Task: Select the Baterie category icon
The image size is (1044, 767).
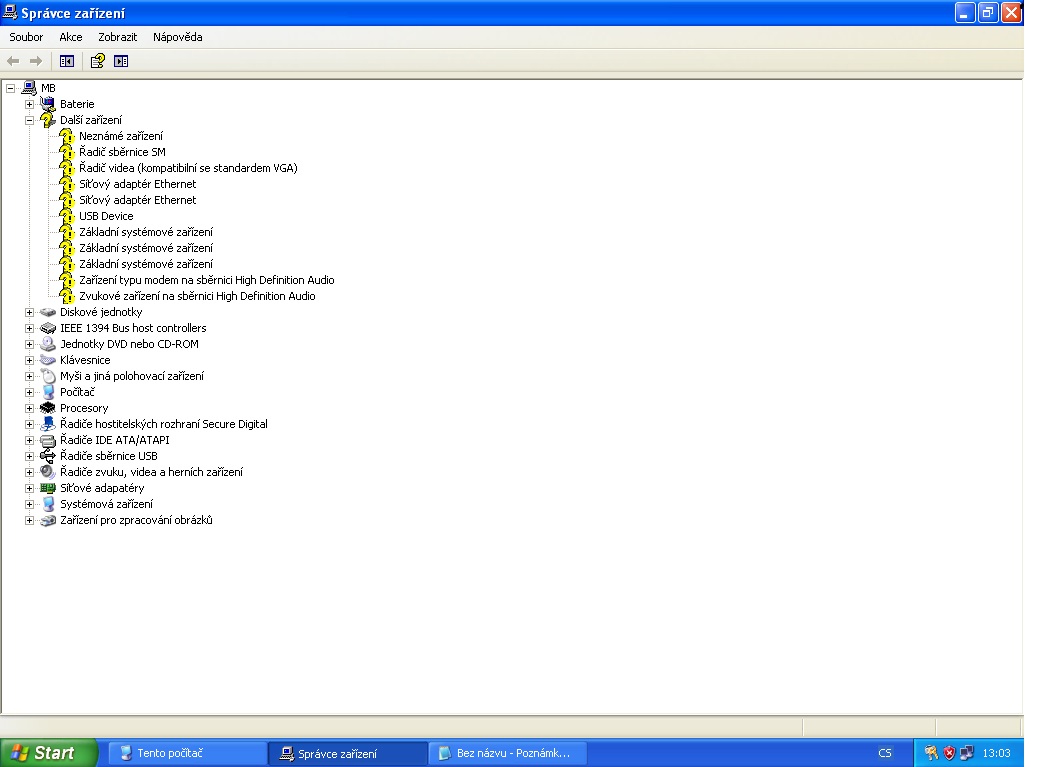Action: (x=48, y=104)
